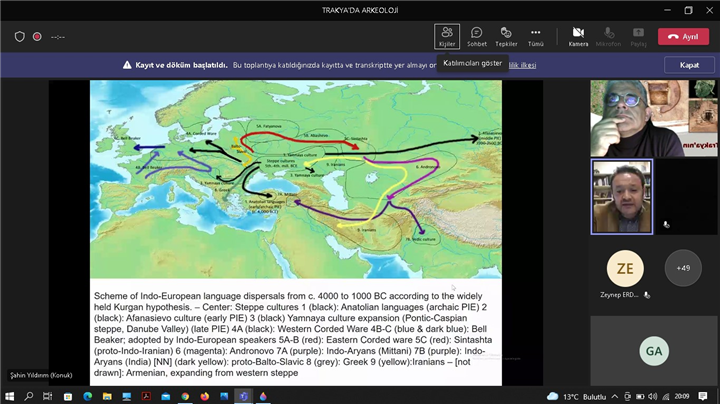
Task: Open the Tepkiler reactions menu
Action: (506, 37)
